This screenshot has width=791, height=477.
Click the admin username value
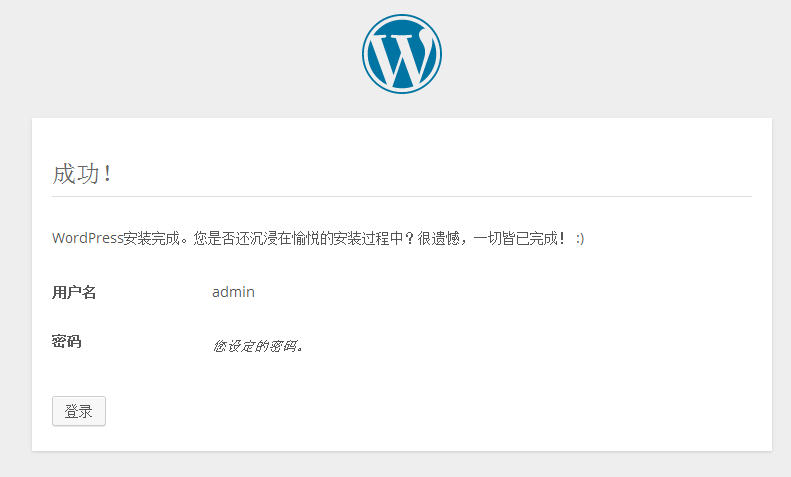point(233,292)
